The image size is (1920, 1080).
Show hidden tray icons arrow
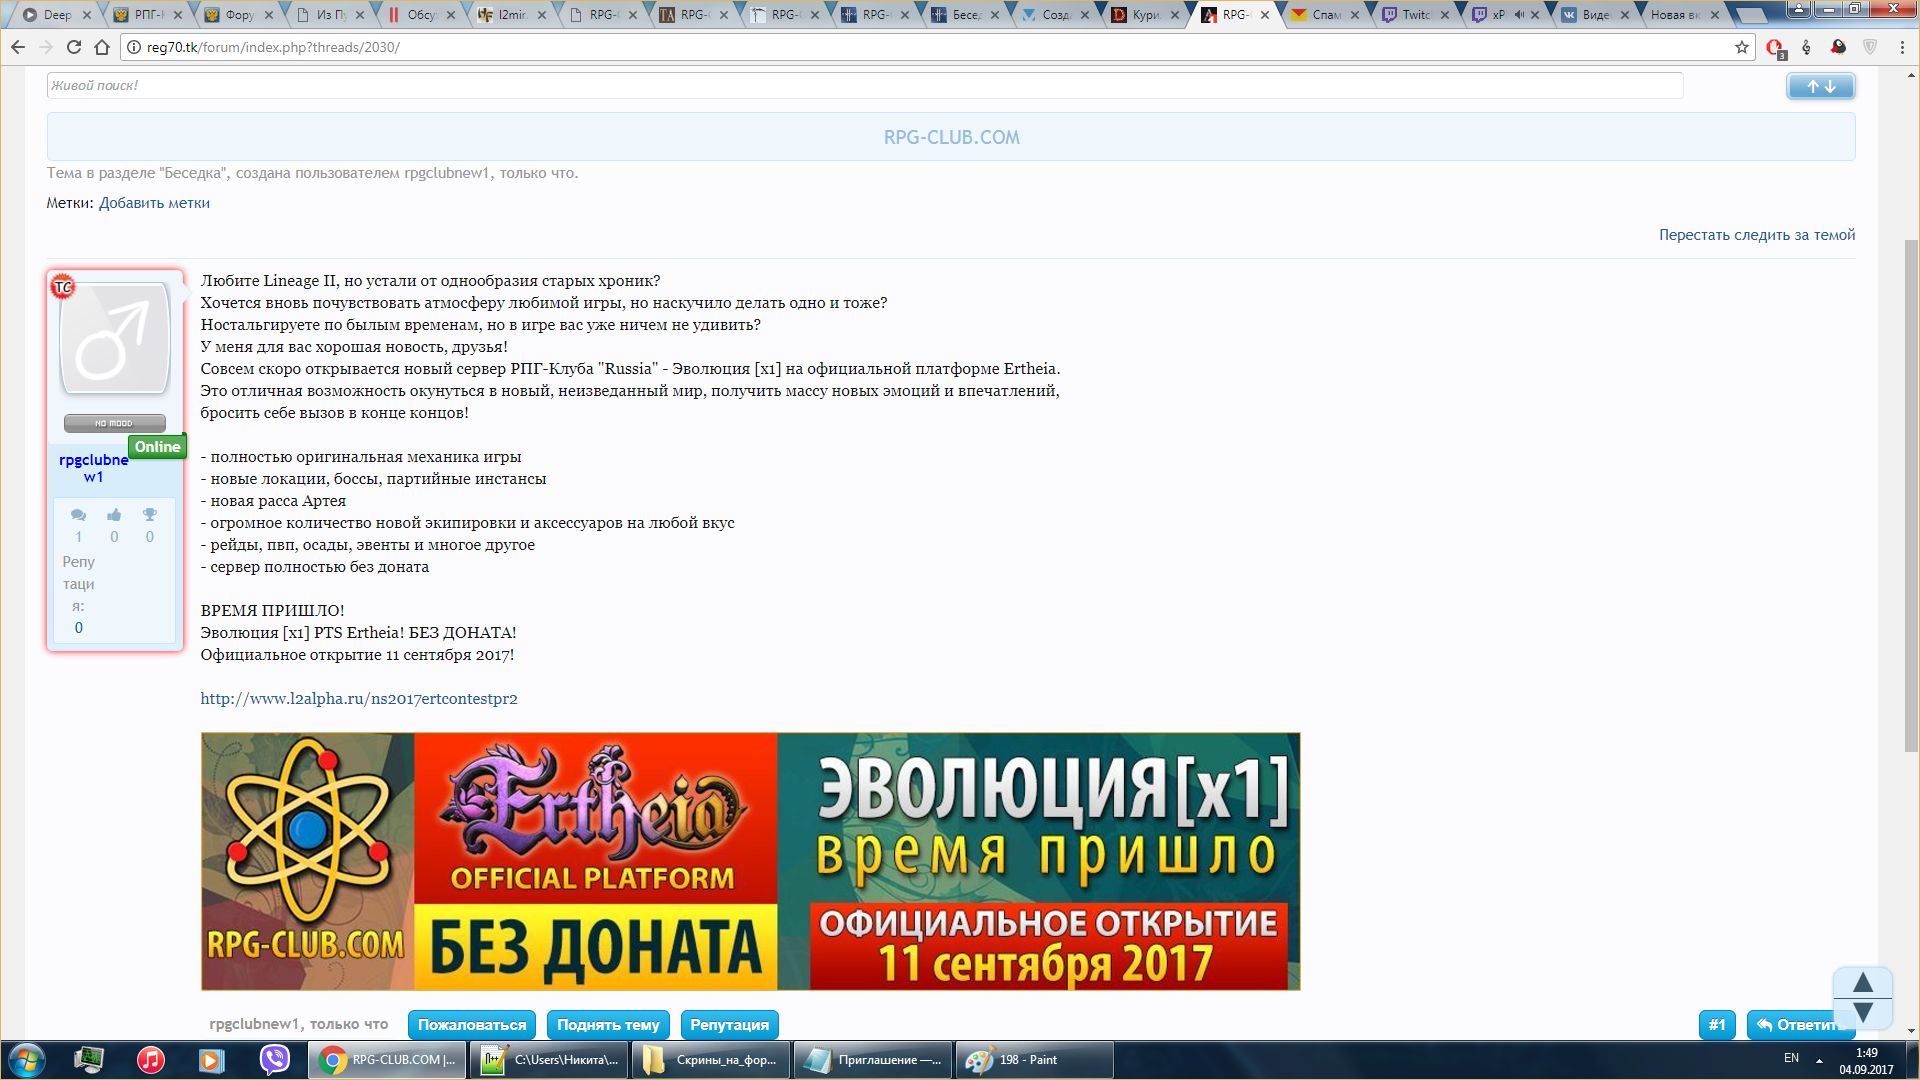[x=1819, y=1060]
